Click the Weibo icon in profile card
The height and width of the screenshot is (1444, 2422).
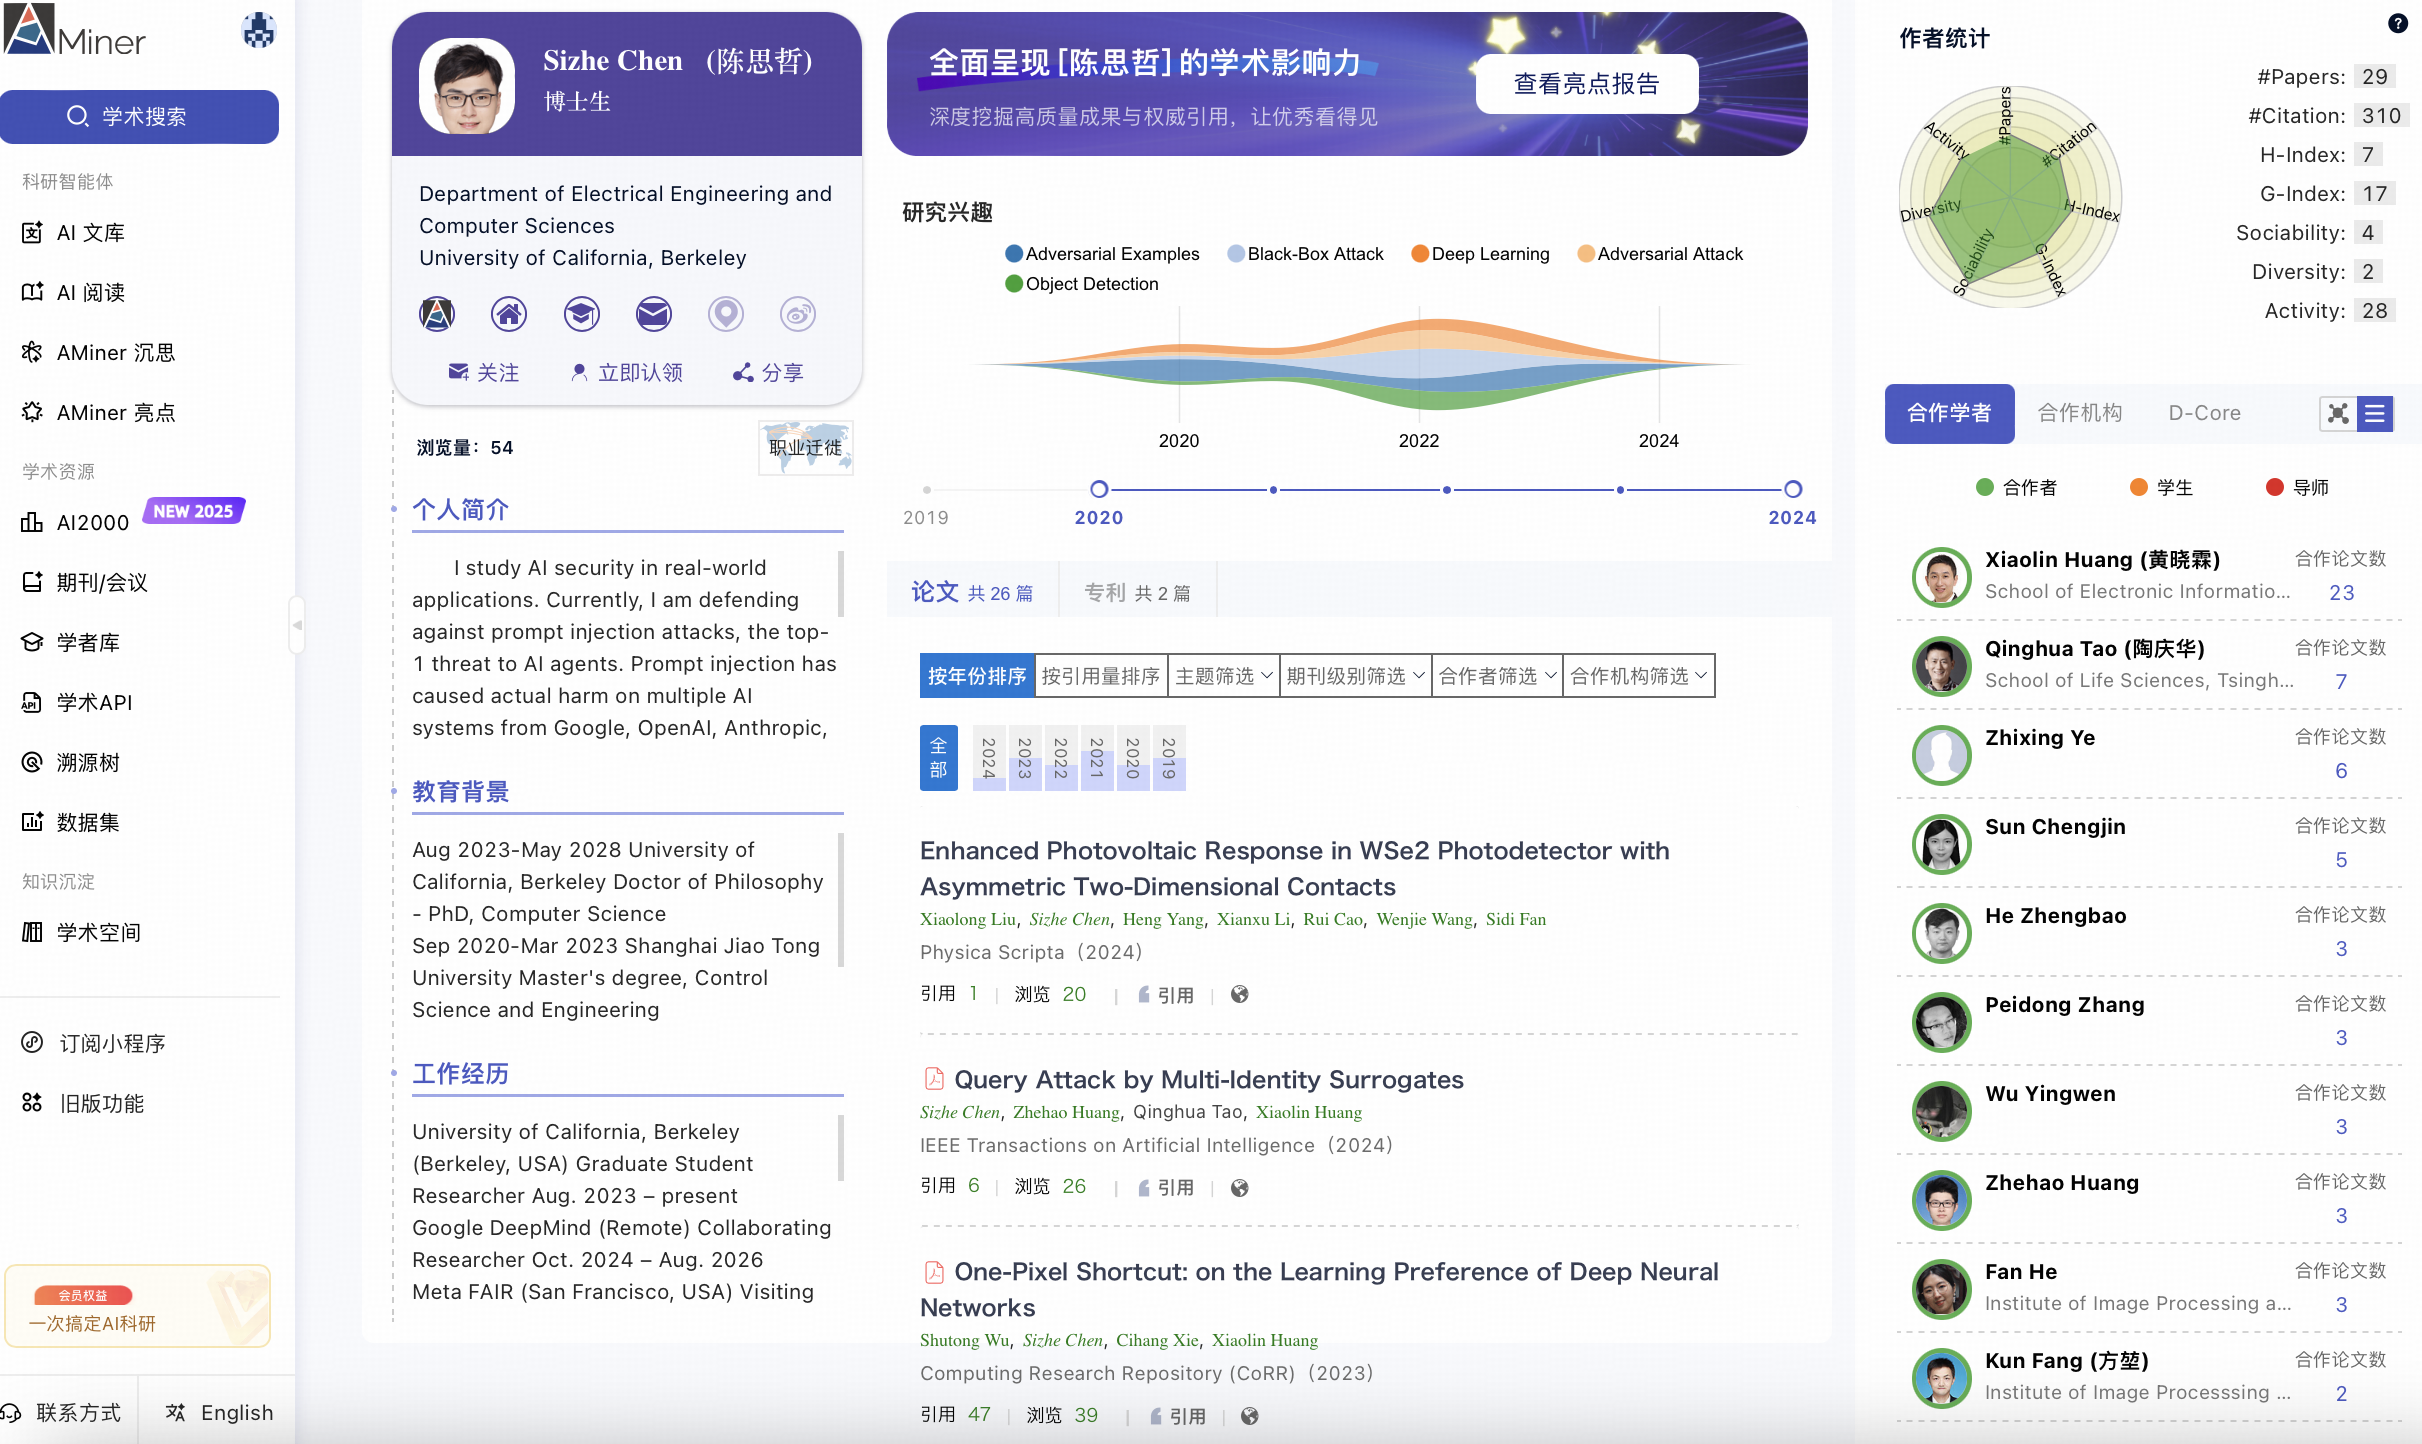coord(797,314)
